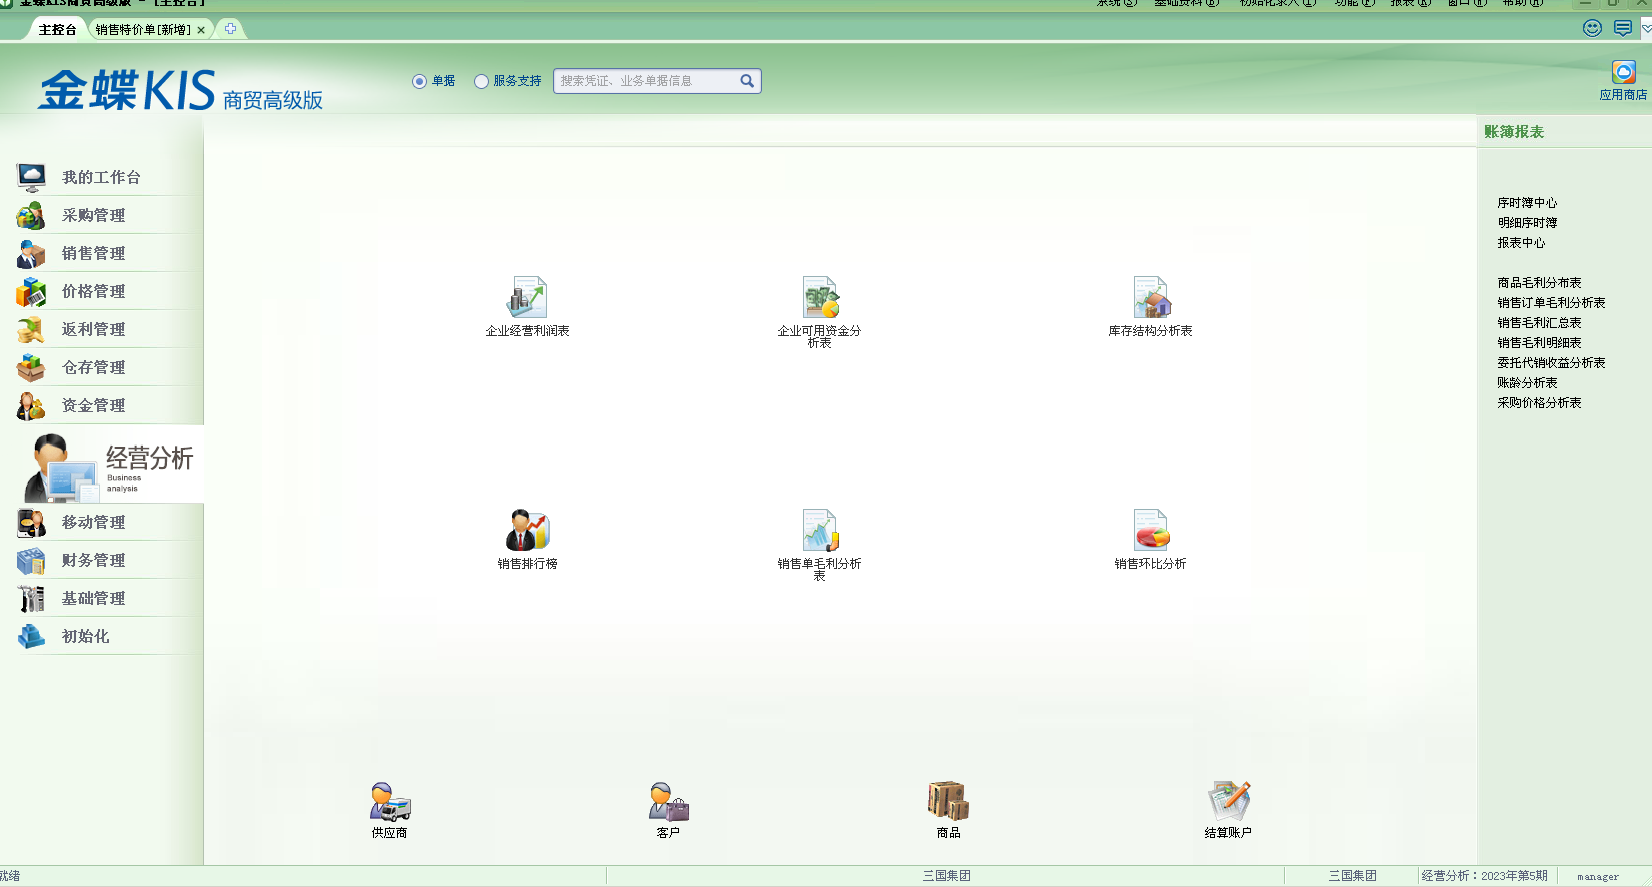
Task: Open the 销售毛利明细表 link
Action: (1539, 343)
